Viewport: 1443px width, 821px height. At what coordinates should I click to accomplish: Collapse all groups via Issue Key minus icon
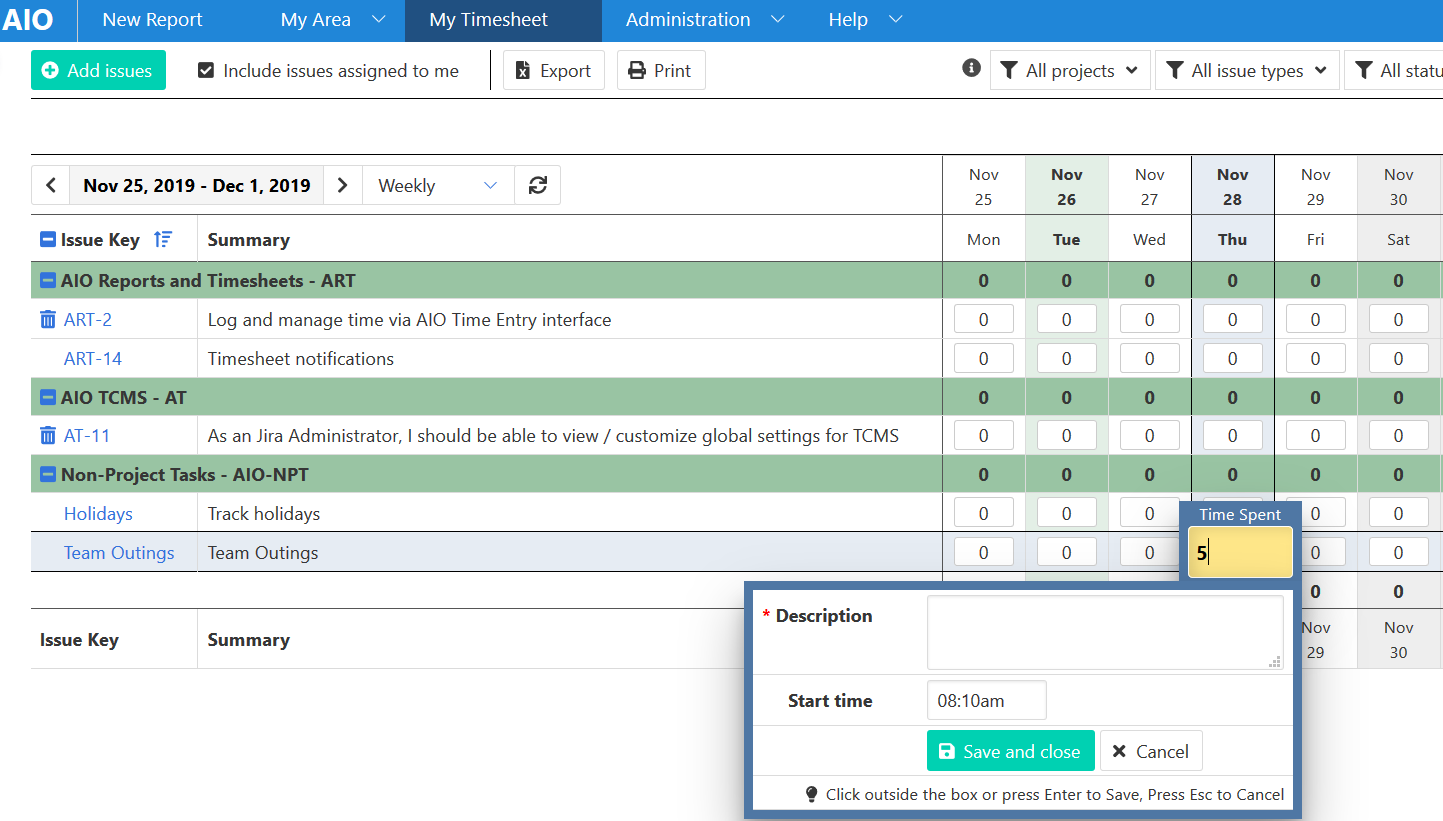[48, 240]
